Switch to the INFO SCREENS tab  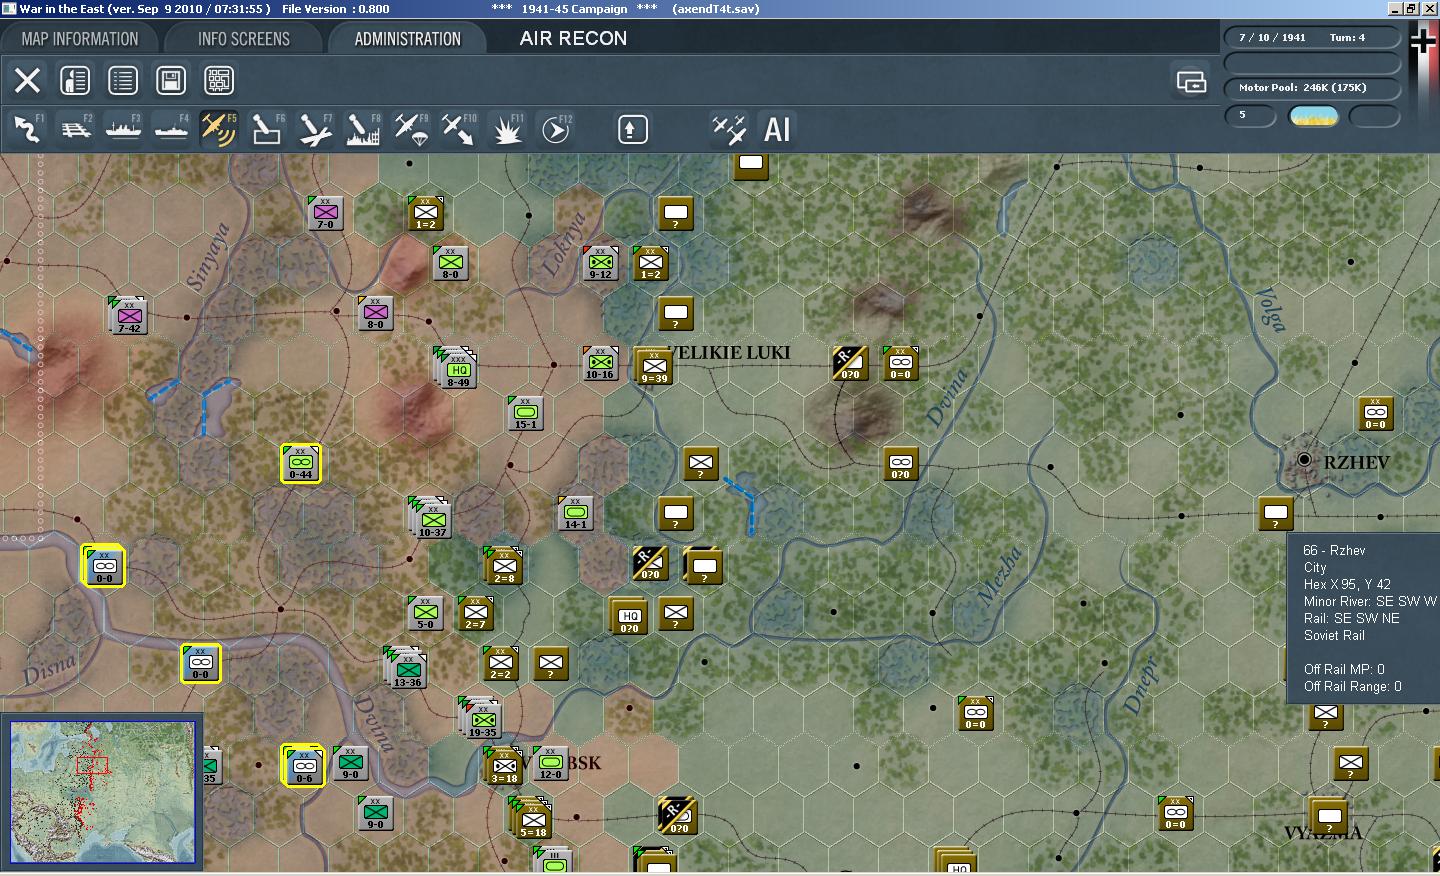(244, 39)
